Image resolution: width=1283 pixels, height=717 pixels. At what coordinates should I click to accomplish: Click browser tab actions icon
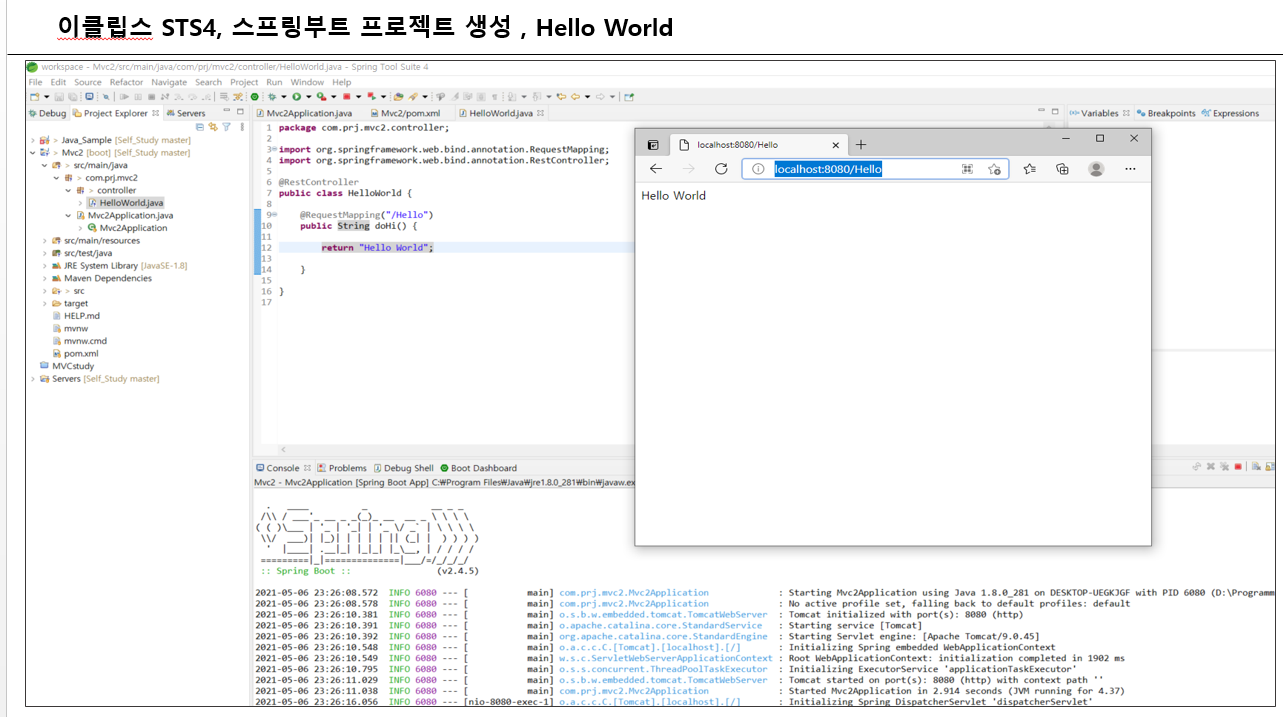click(653, 145)
